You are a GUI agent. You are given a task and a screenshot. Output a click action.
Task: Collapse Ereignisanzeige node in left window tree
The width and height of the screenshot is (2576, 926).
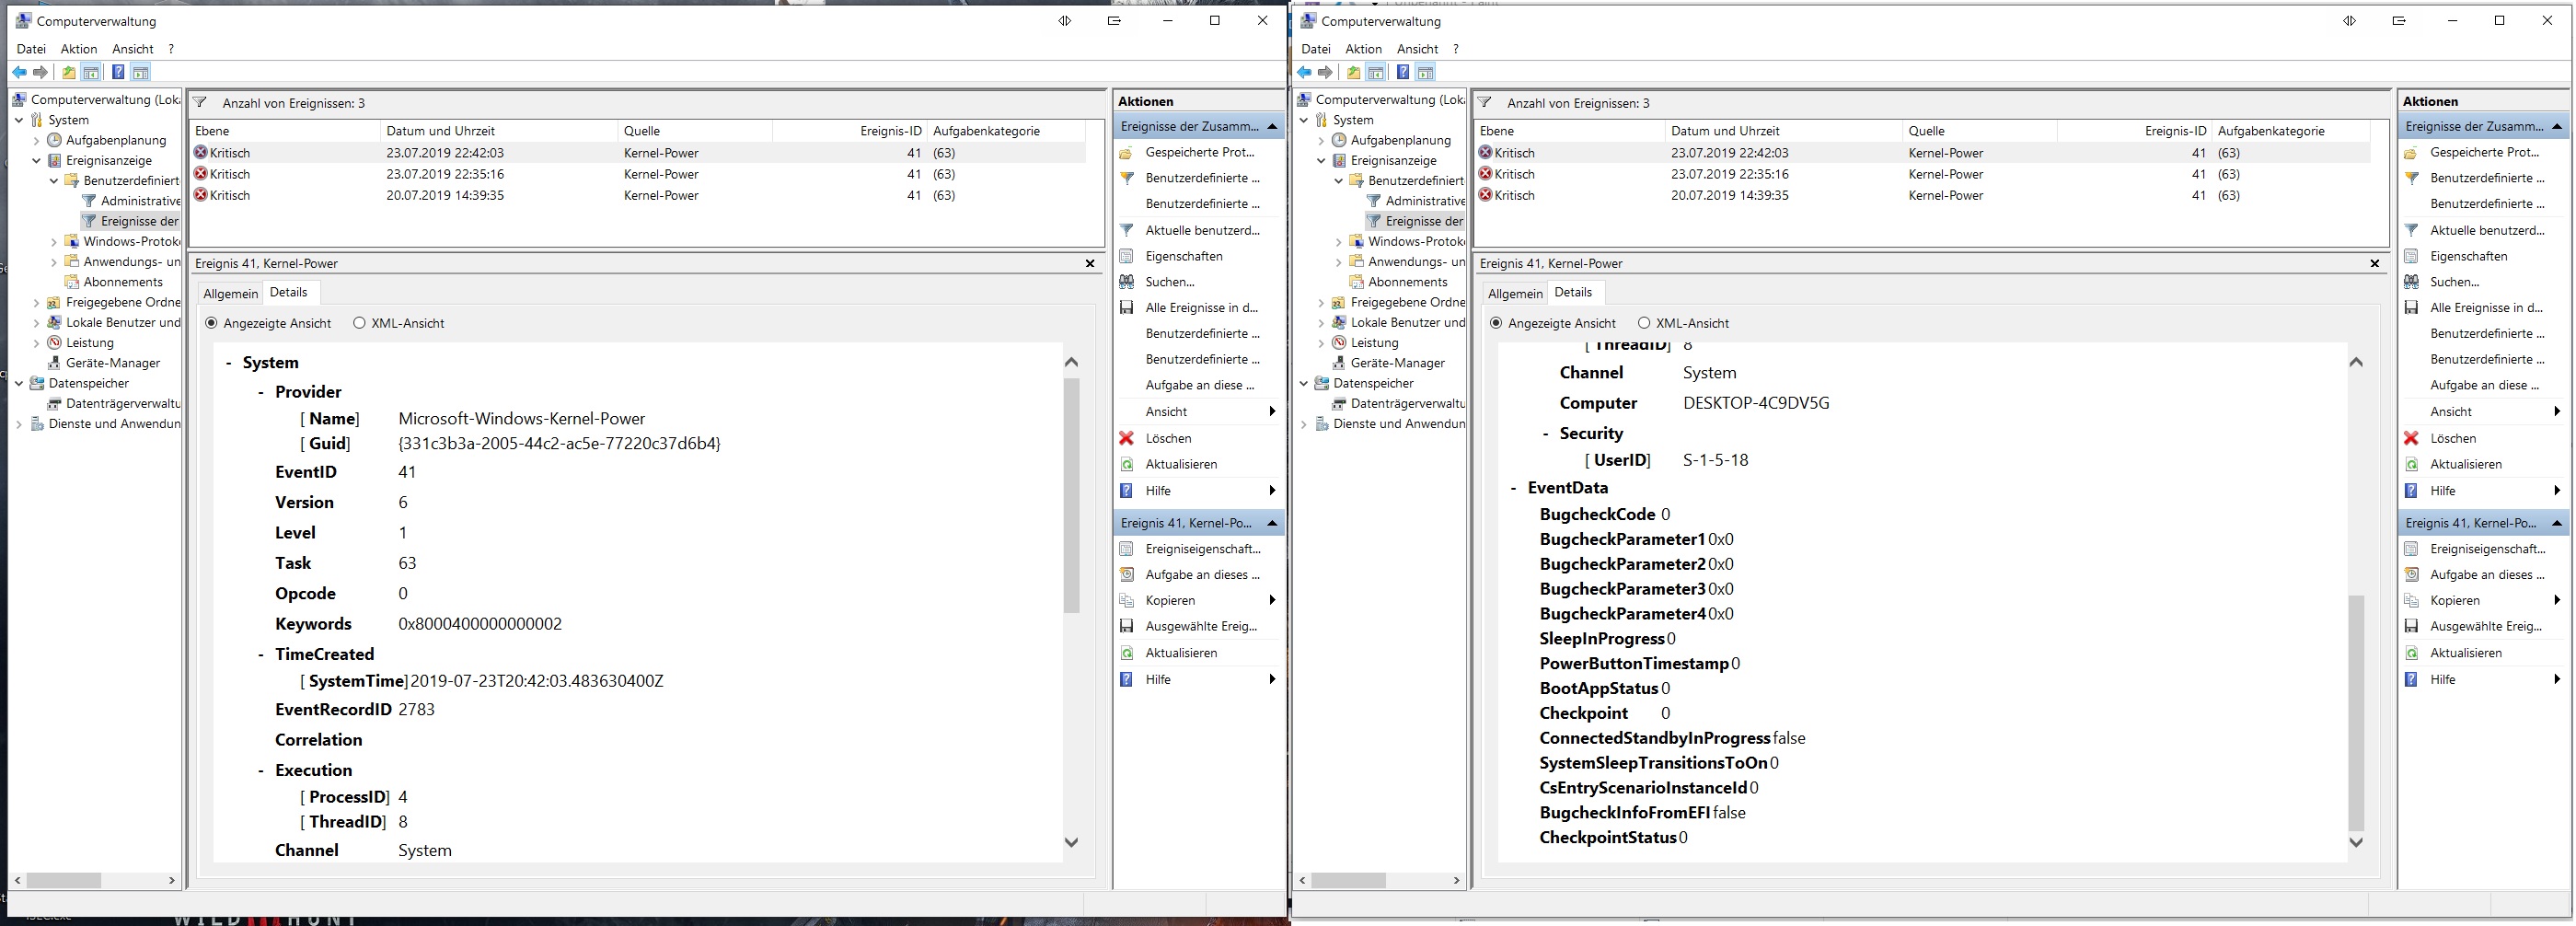pyautogui.click(x=37, y=160)
